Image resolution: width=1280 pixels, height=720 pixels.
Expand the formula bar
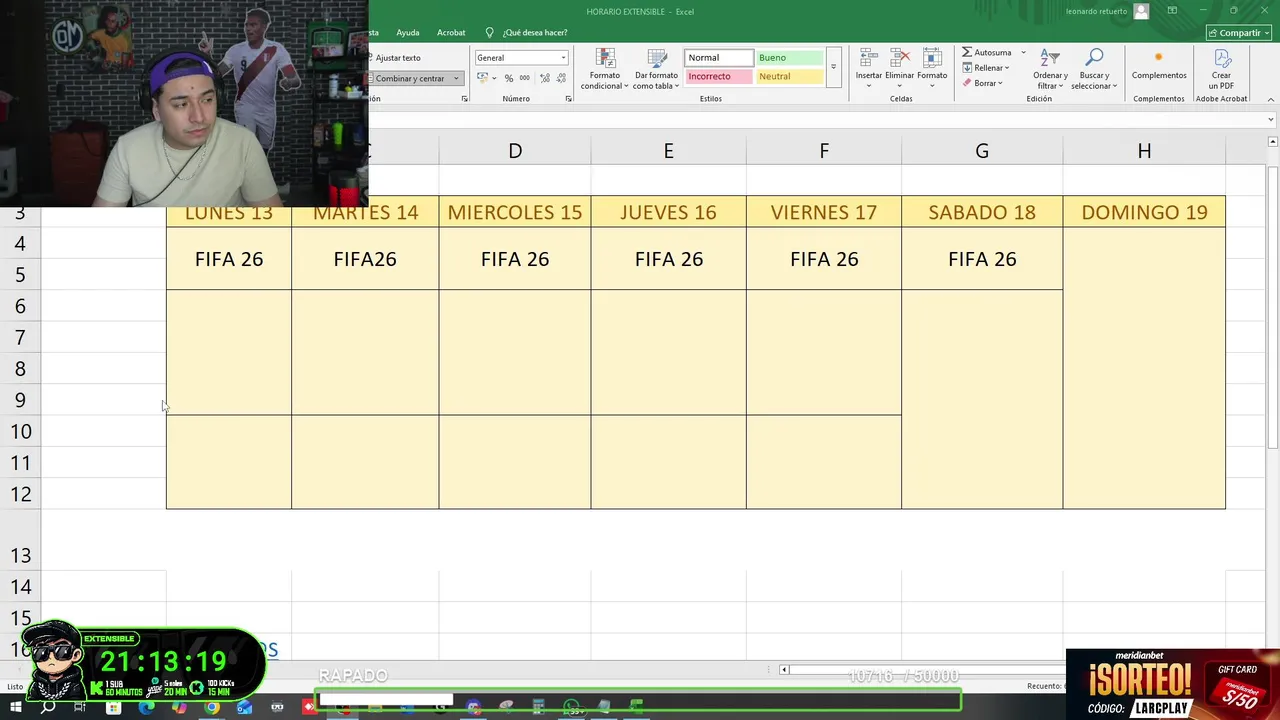(1271, 120)
